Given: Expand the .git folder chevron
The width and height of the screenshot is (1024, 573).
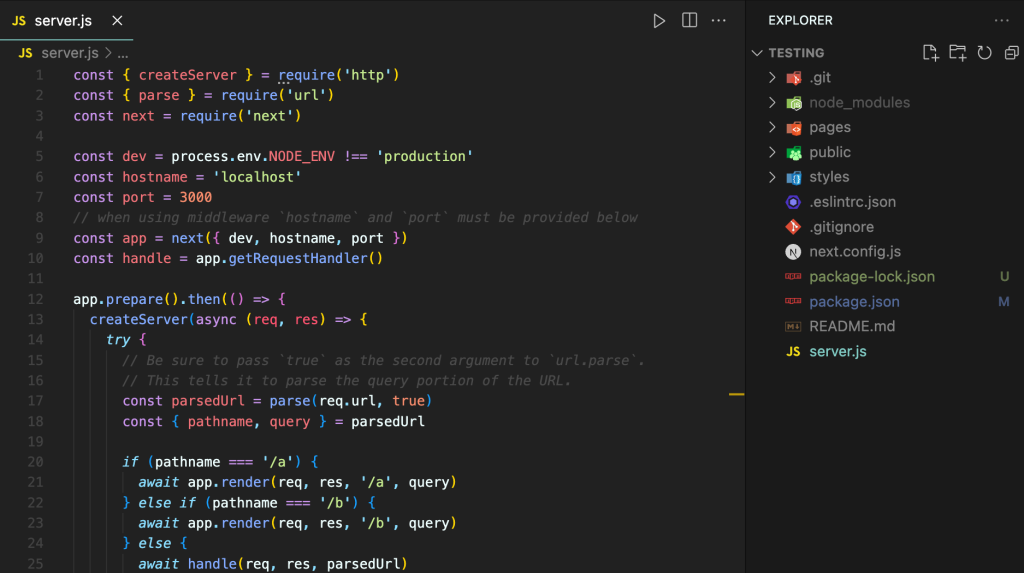Looking at the screenshot, I should pos(773,78).
